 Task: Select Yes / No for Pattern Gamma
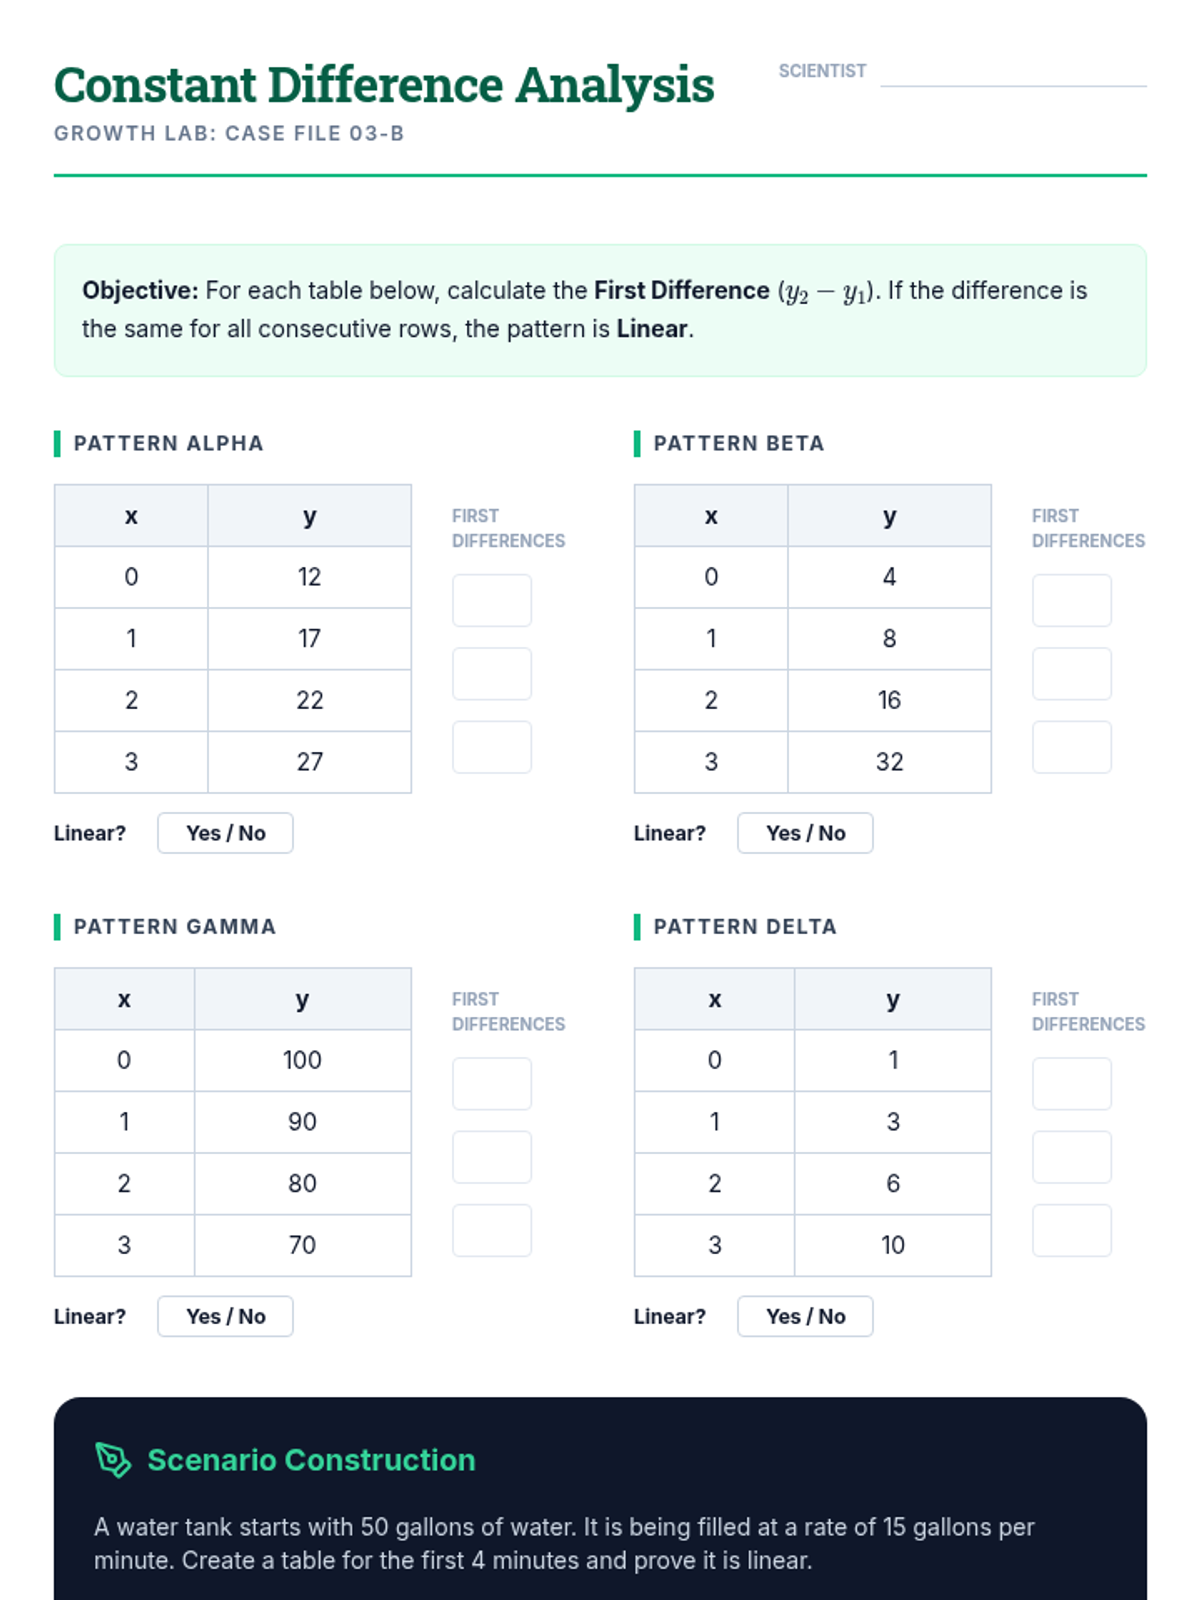coord(225,1316)
